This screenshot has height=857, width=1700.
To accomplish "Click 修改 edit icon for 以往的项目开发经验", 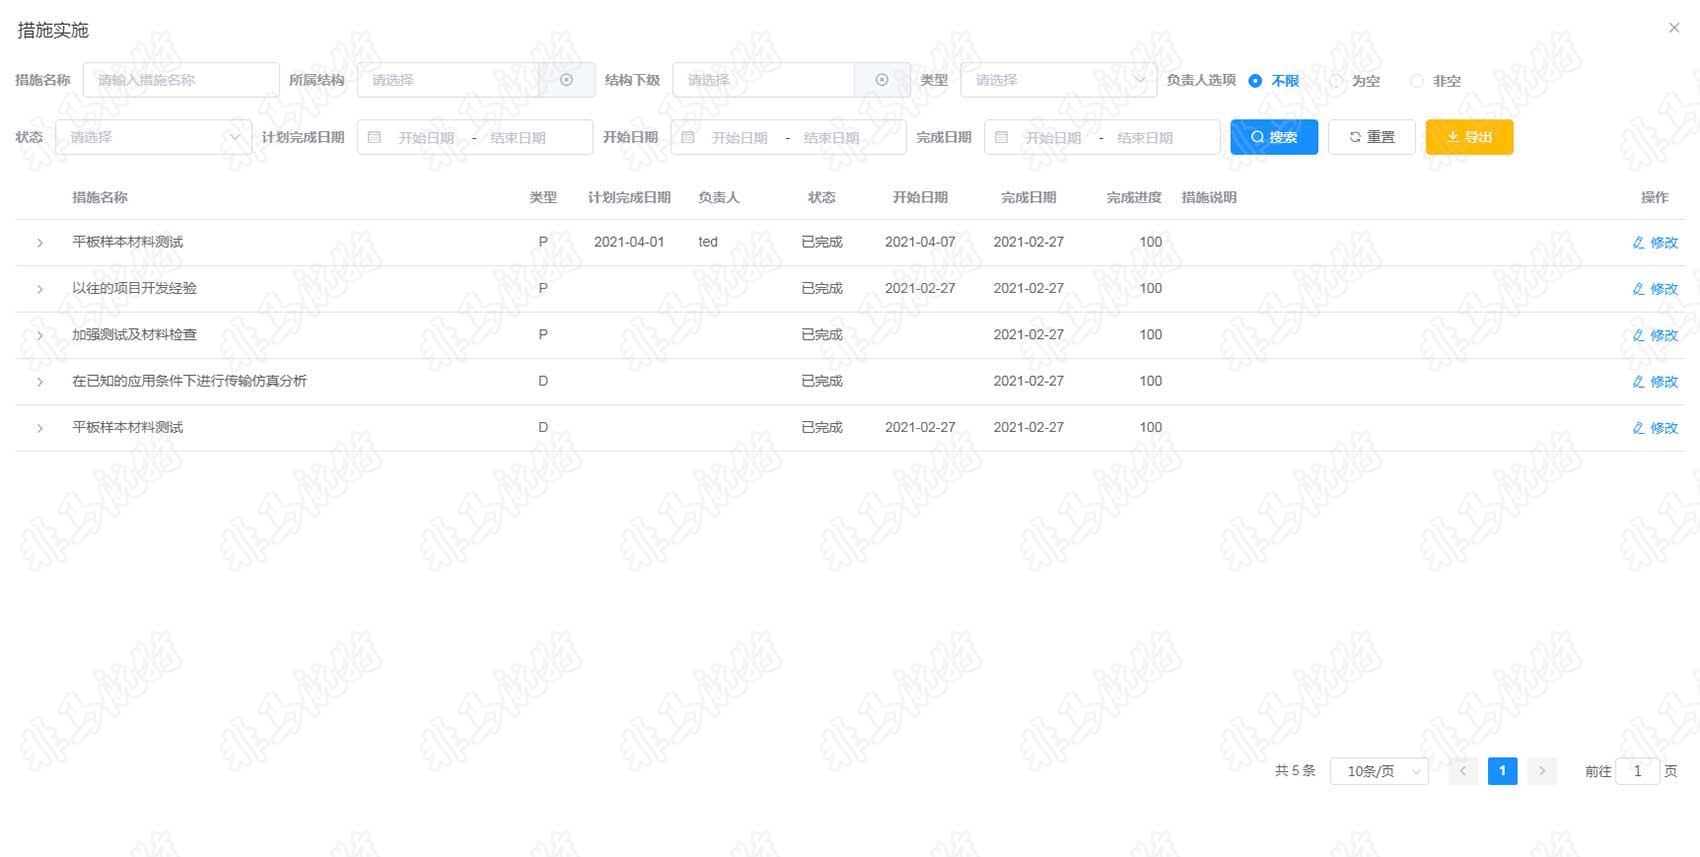I will click(1638, 289).
